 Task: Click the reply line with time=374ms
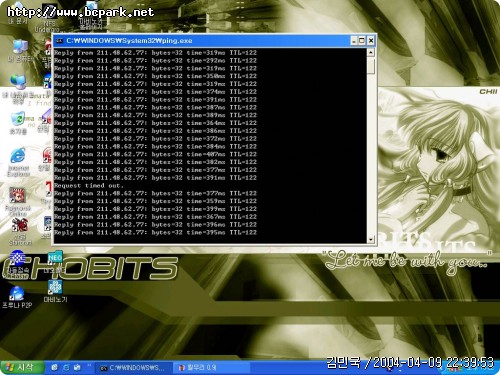click(155, 92)
